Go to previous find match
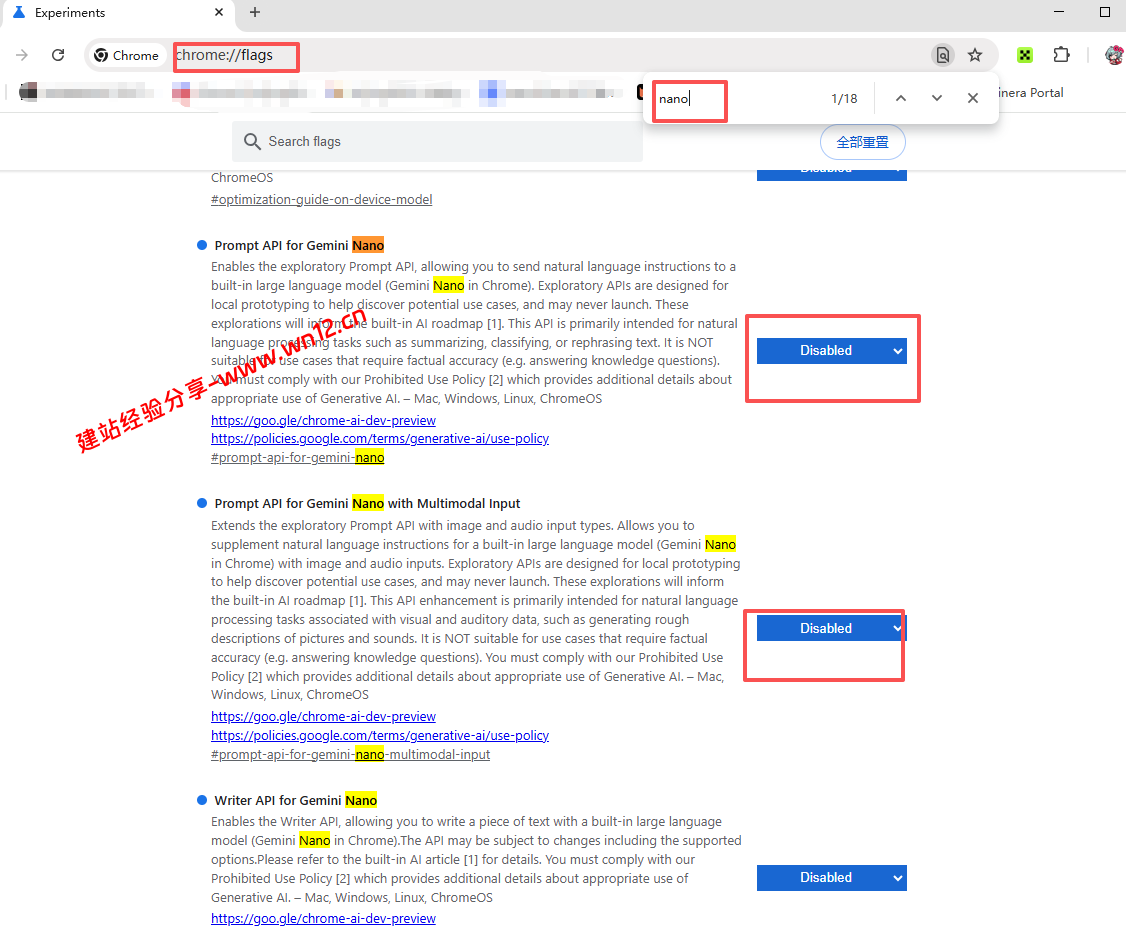Image resolution: width=1126 pixels, height=927 pixels. 901,98
